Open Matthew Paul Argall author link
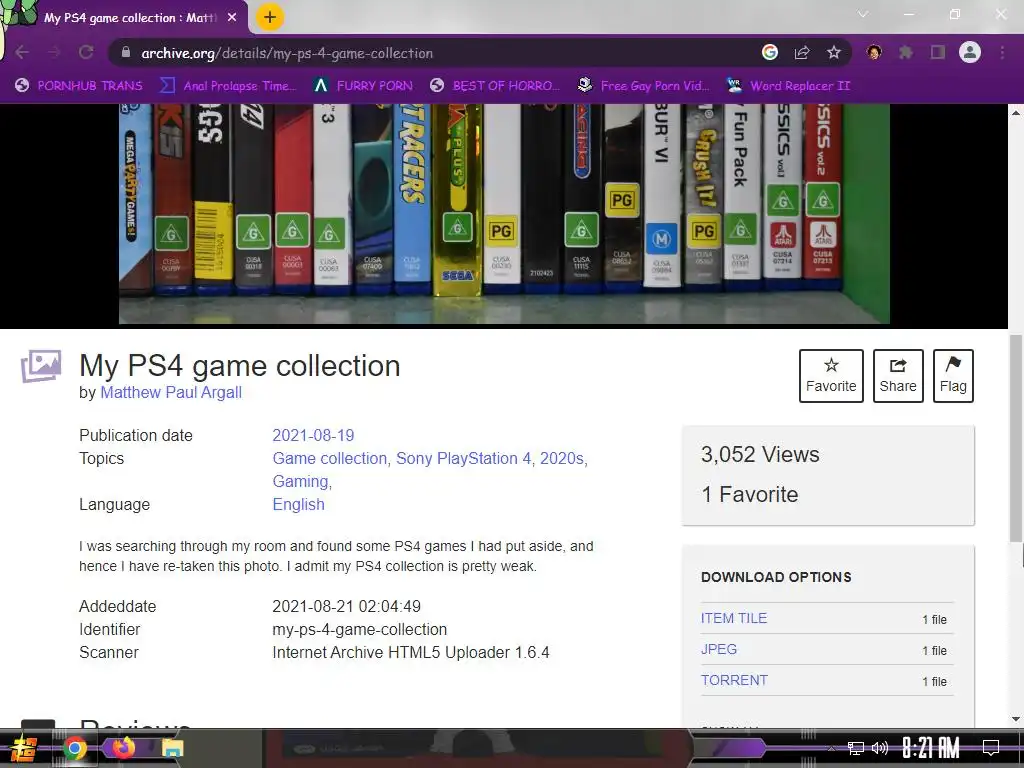1024x768 pixels. click(x=171, y=392)
